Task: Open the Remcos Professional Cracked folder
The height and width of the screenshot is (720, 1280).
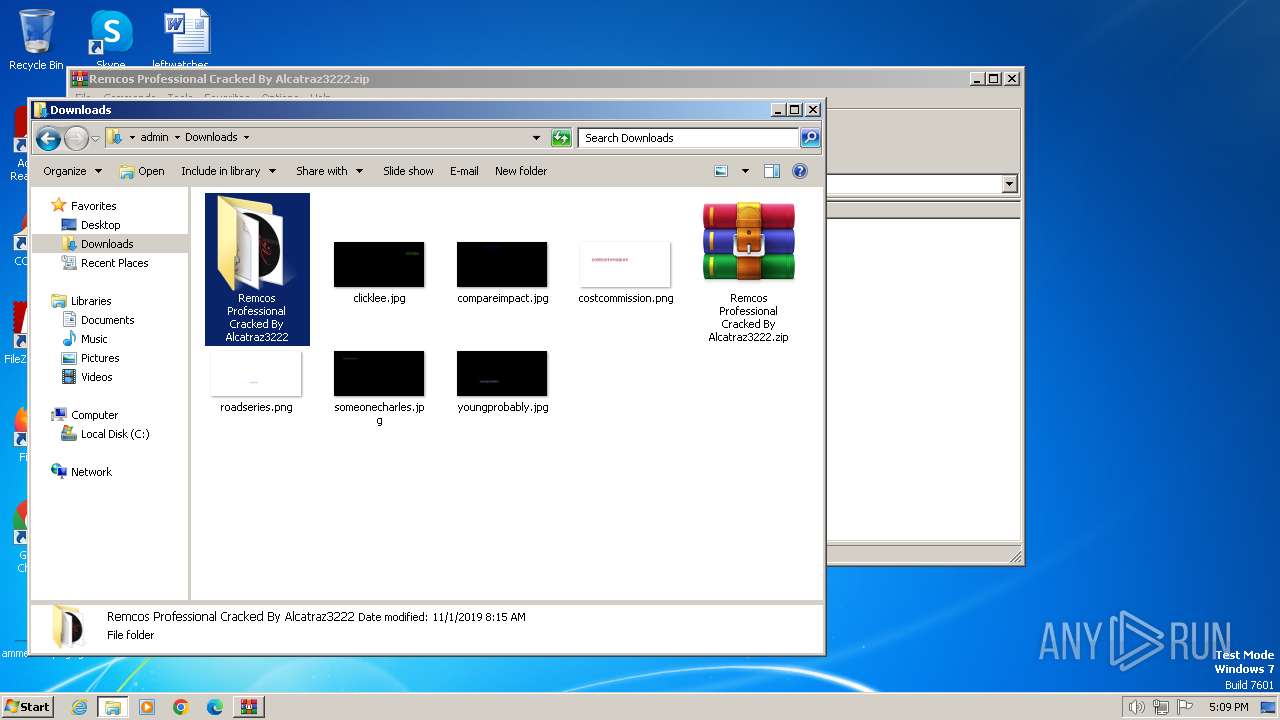Action: coord(257,269)
